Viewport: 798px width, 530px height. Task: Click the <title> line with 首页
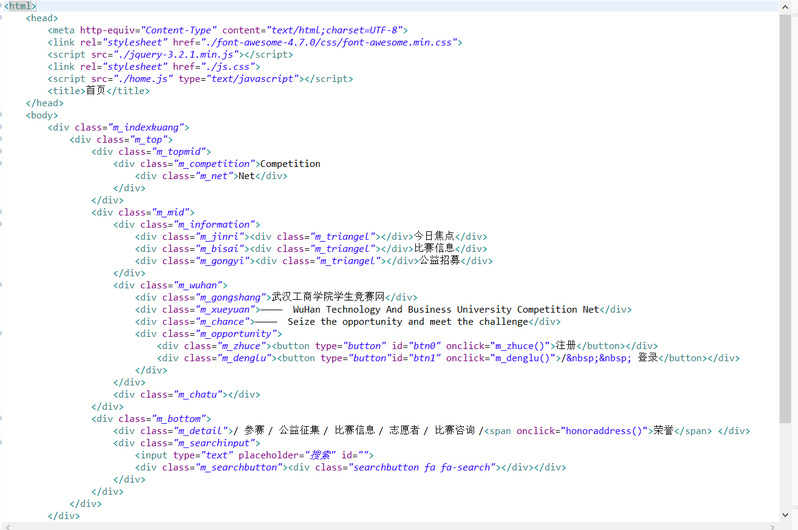[99, 91]
